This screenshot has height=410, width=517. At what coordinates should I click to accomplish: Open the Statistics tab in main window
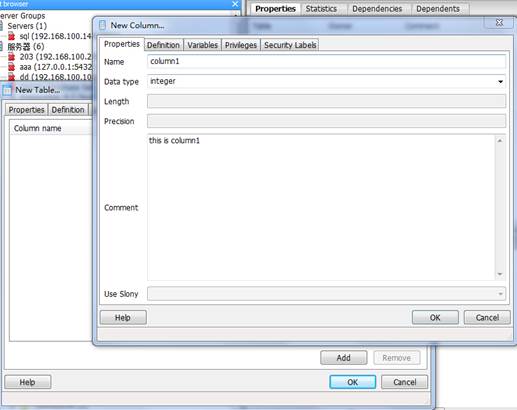tap(321, 9)
